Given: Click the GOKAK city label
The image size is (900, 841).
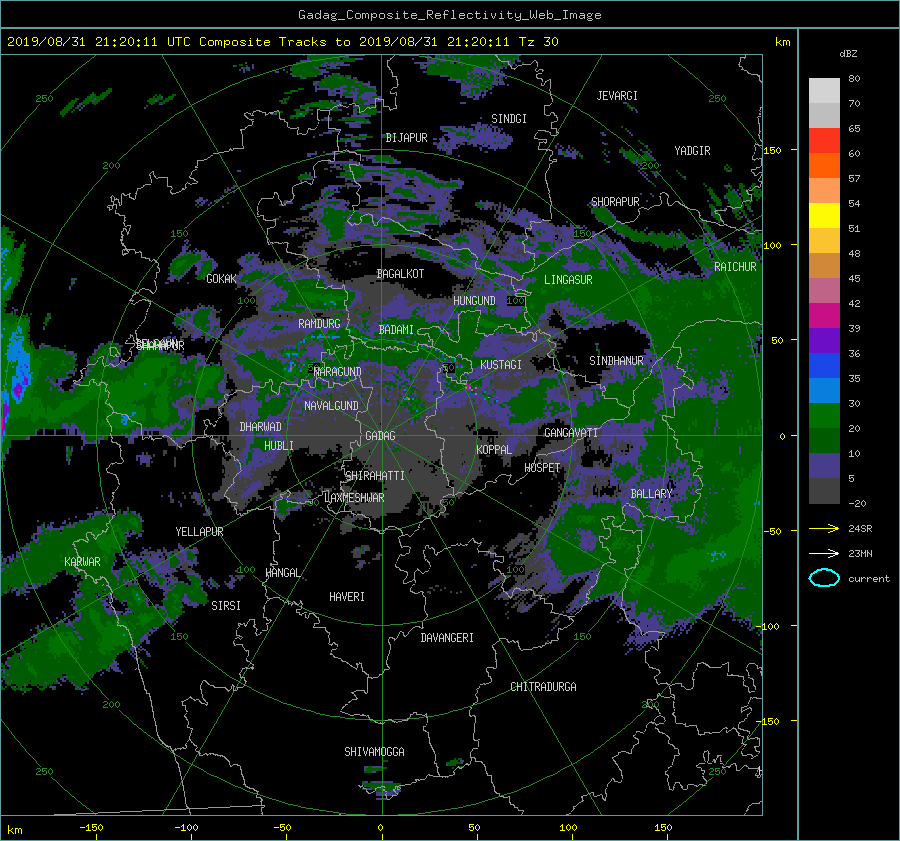Looking at the screenshot, I should coord(221,279).
